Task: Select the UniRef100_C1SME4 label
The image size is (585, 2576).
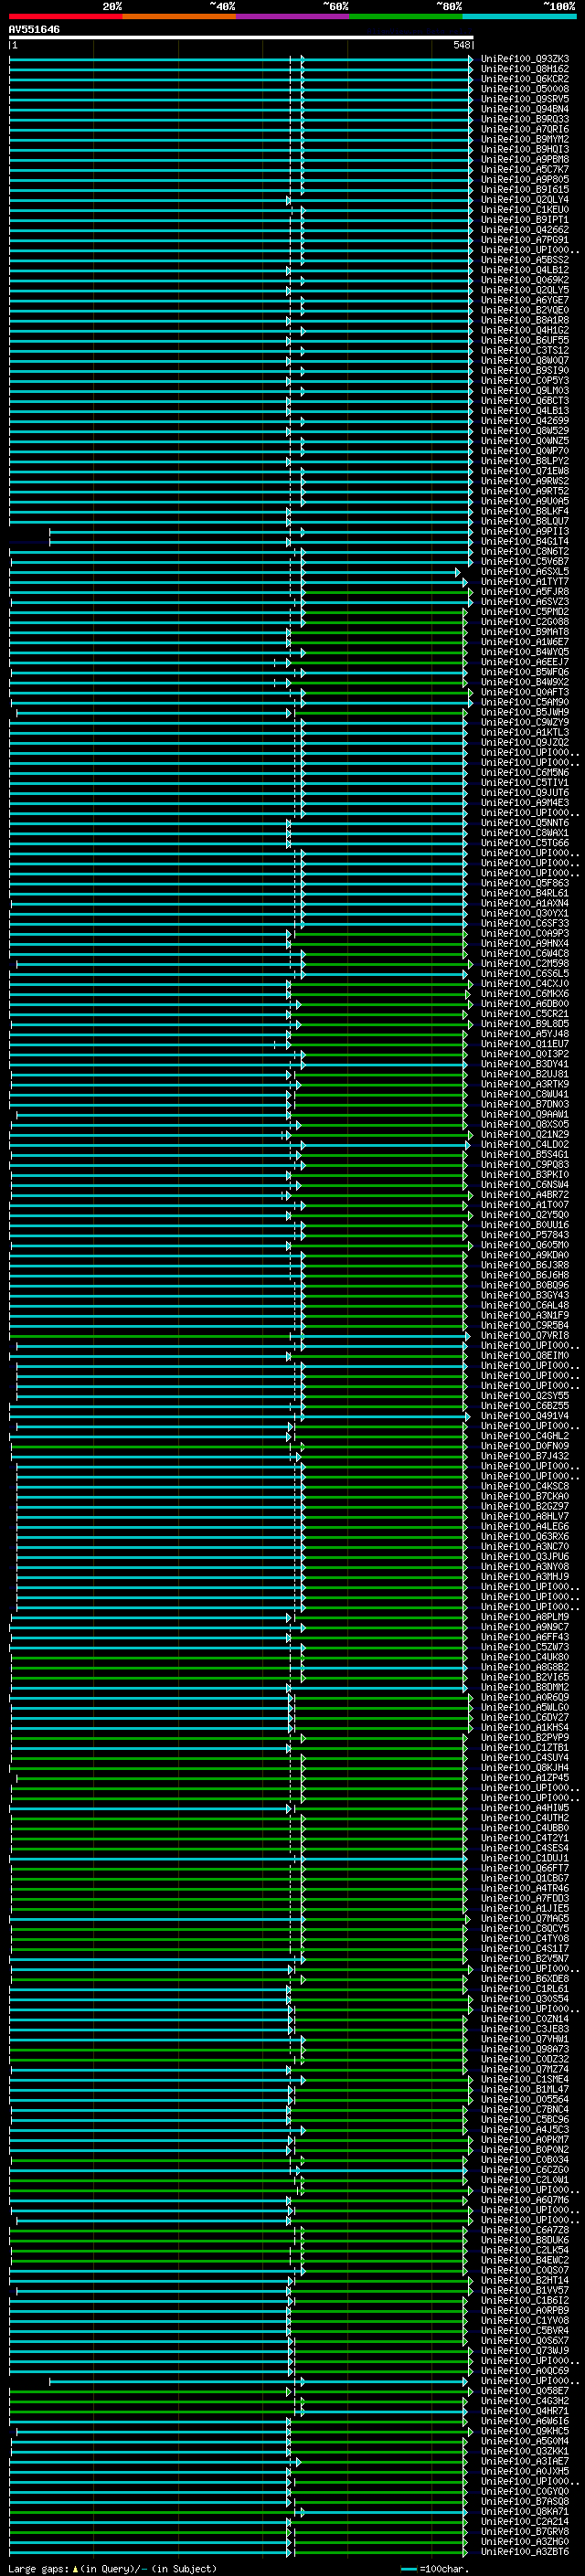Action: [x=525, y=2080]
